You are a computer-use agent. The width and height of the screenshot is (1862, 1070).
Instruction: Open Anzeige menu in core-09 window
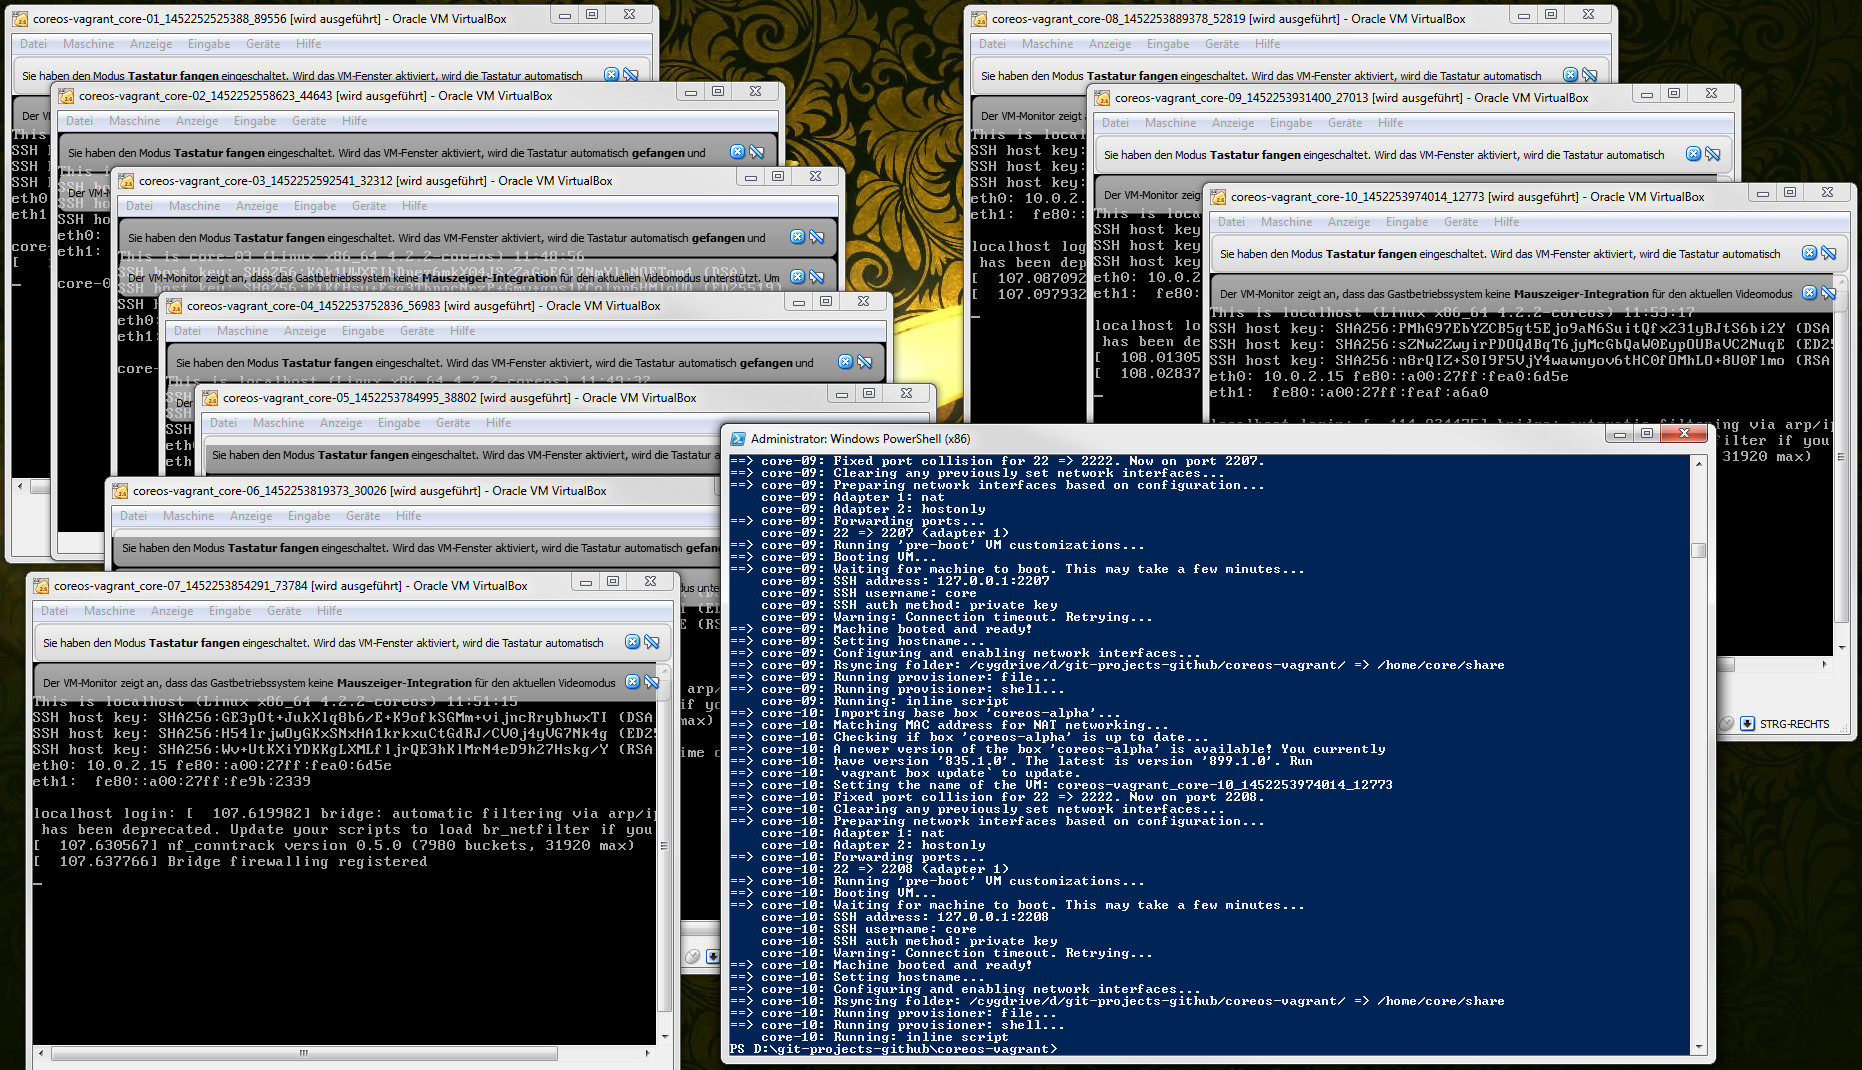[1233, 123]
